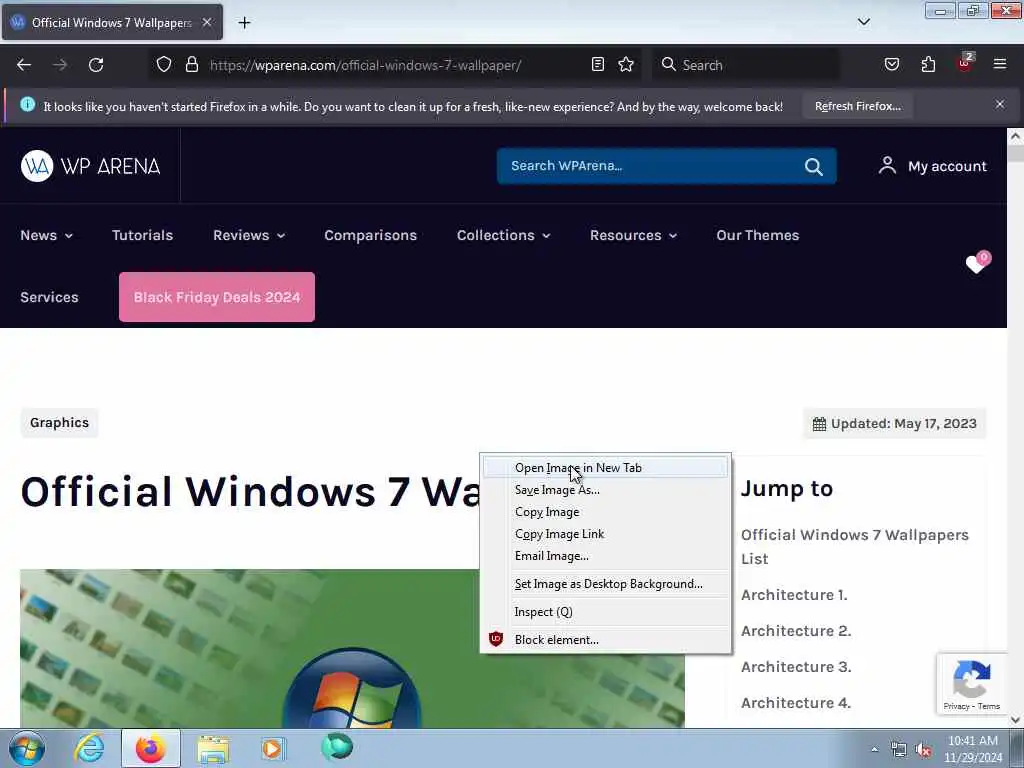Click the WPArena search magnifier icon
The image size is (1024, 768).
814,167
